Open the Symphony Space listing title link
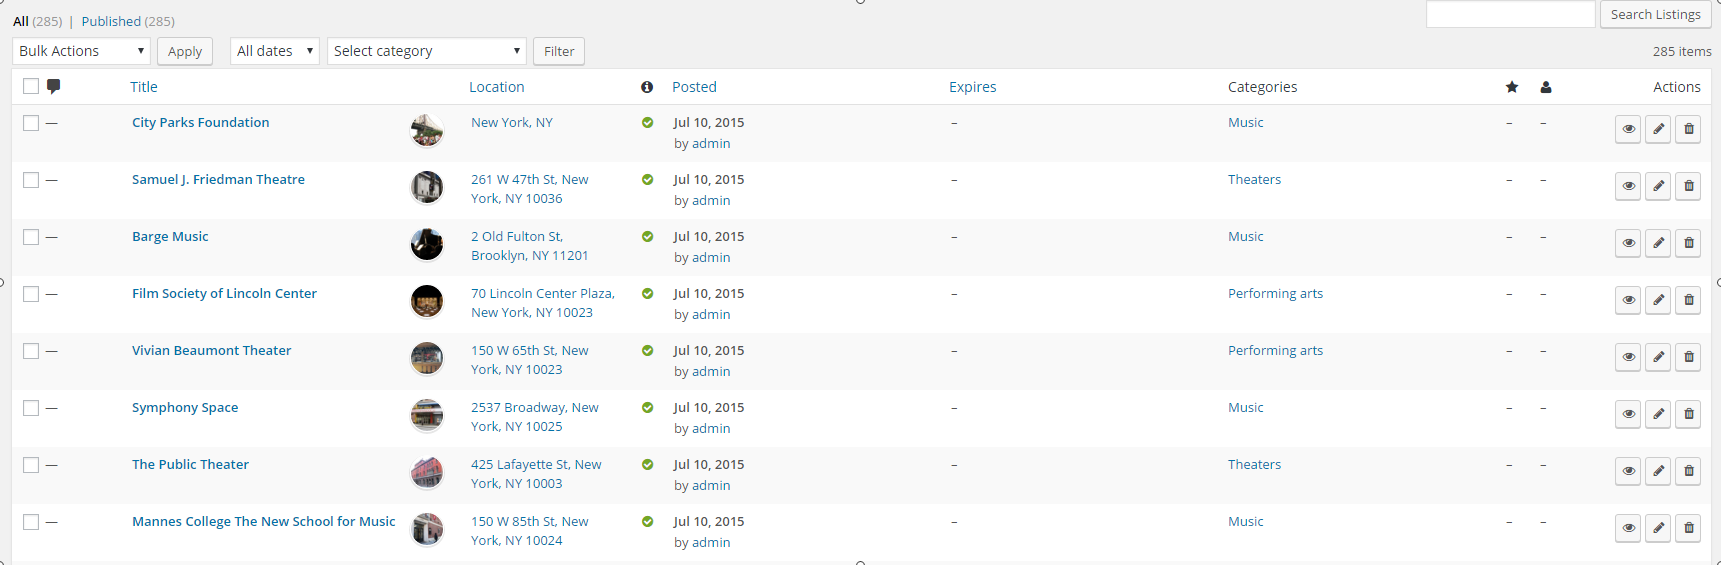This screenshot has height=565, width=1721. (x=185, y=408)
